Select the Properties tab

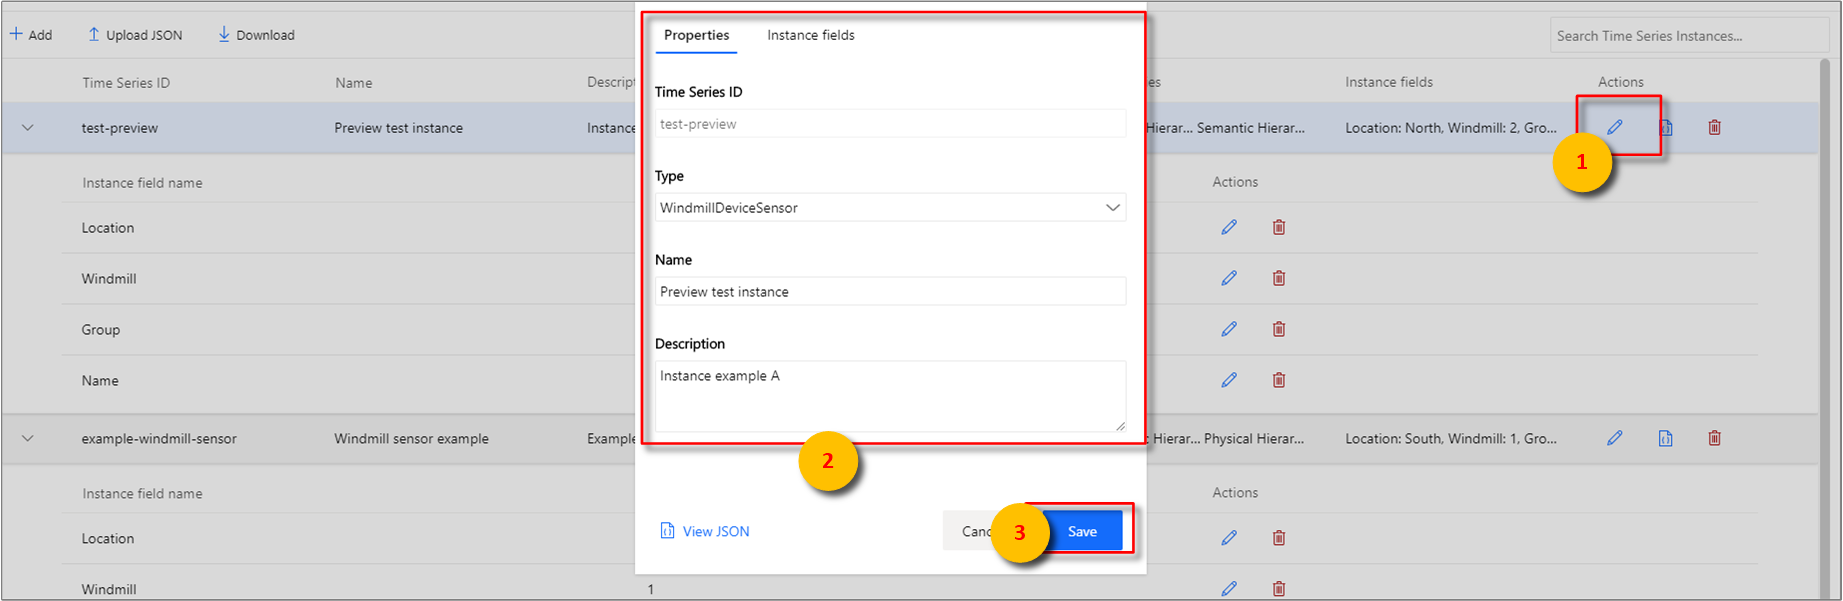tap(696, 35)
